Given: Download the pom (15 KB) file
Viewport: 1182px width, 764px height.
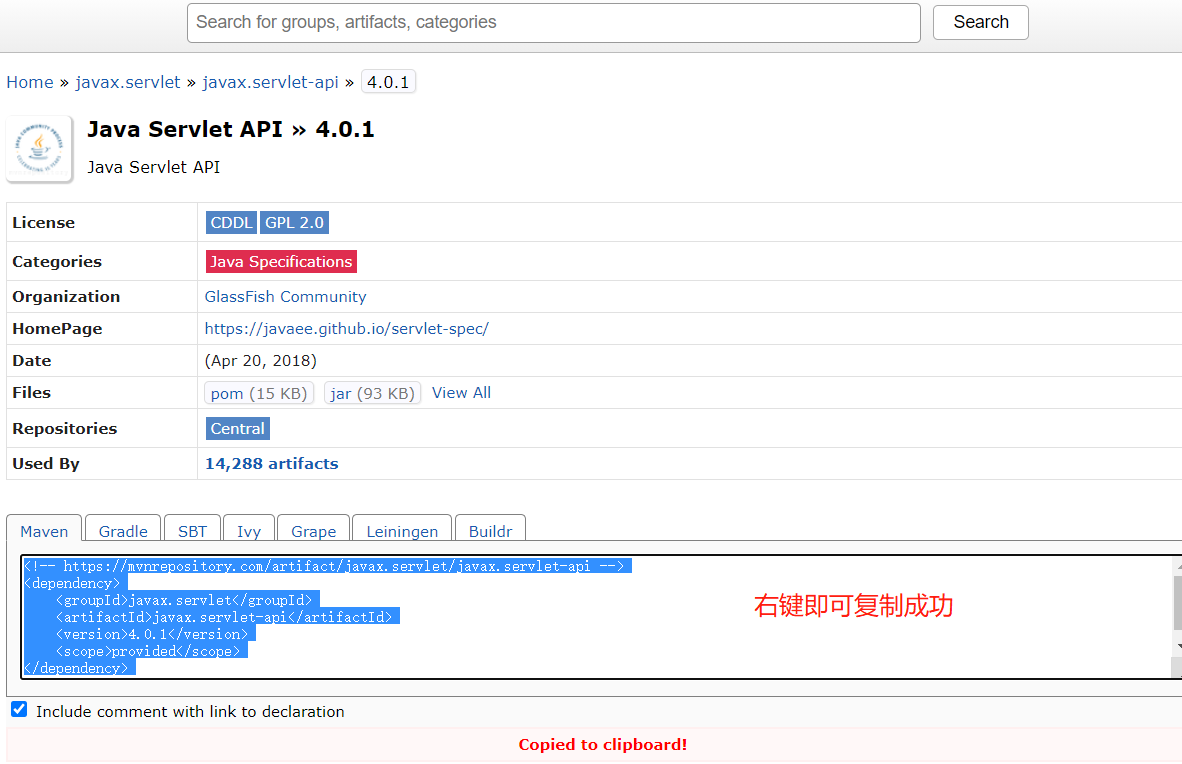Looking at the screenshot, I should point(259,393).
